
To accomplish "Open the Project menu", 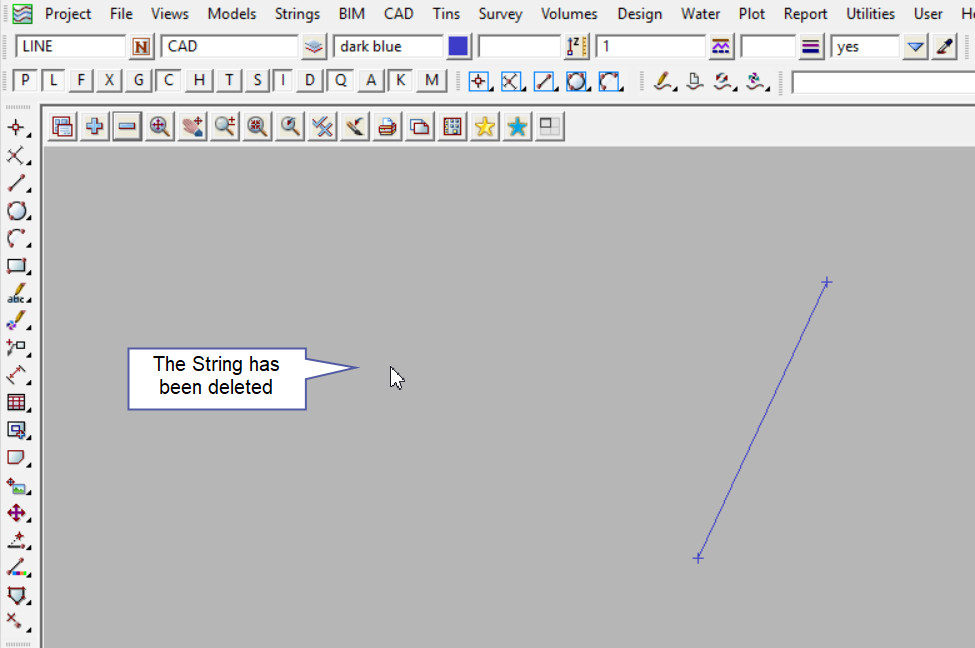I will pyautogui.click(x=68, y=14).
